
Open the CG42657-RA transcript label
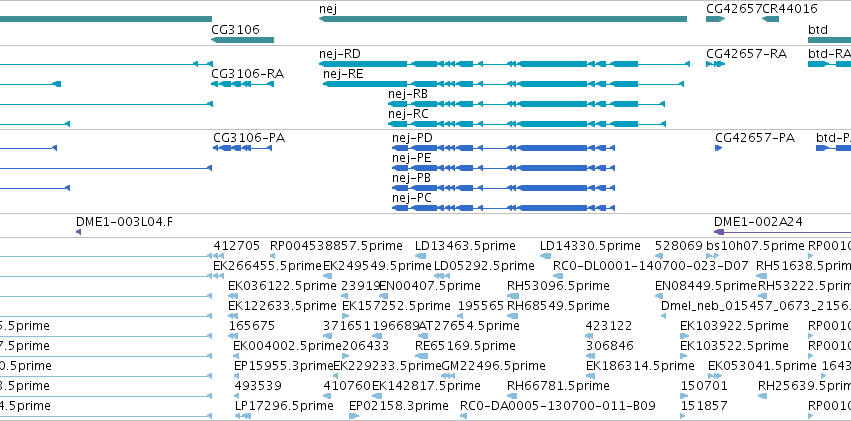(x=746, y=54)
